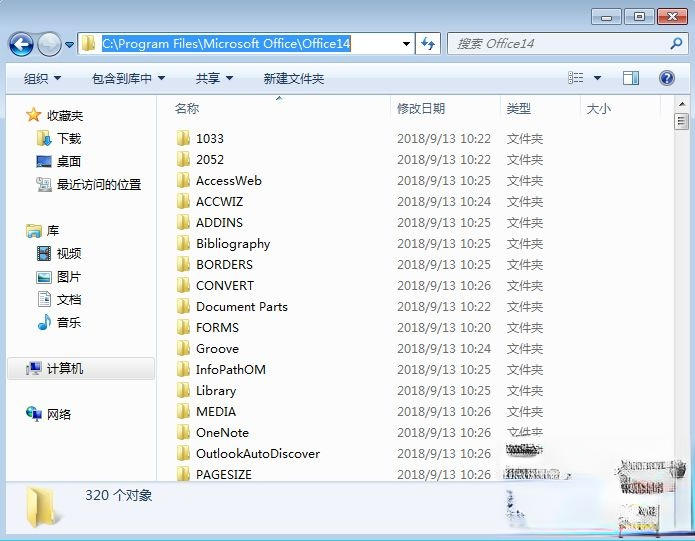The image size is (695, 541).
Task: Change view with the view icon
Action: coord(575,78)
